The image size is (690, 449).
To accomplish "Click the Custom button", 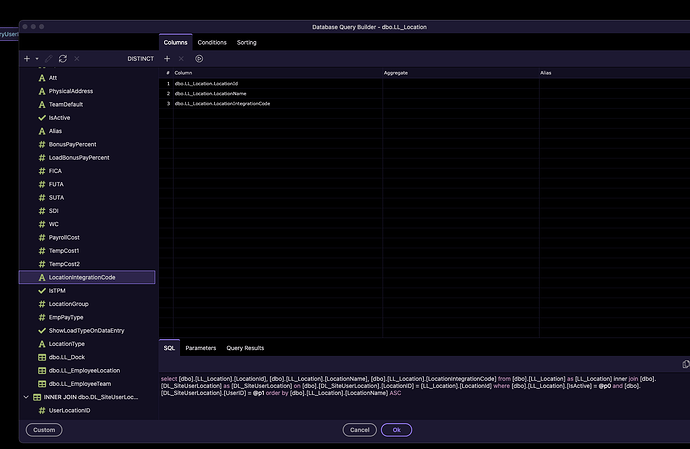I will [x=44, y=430].
